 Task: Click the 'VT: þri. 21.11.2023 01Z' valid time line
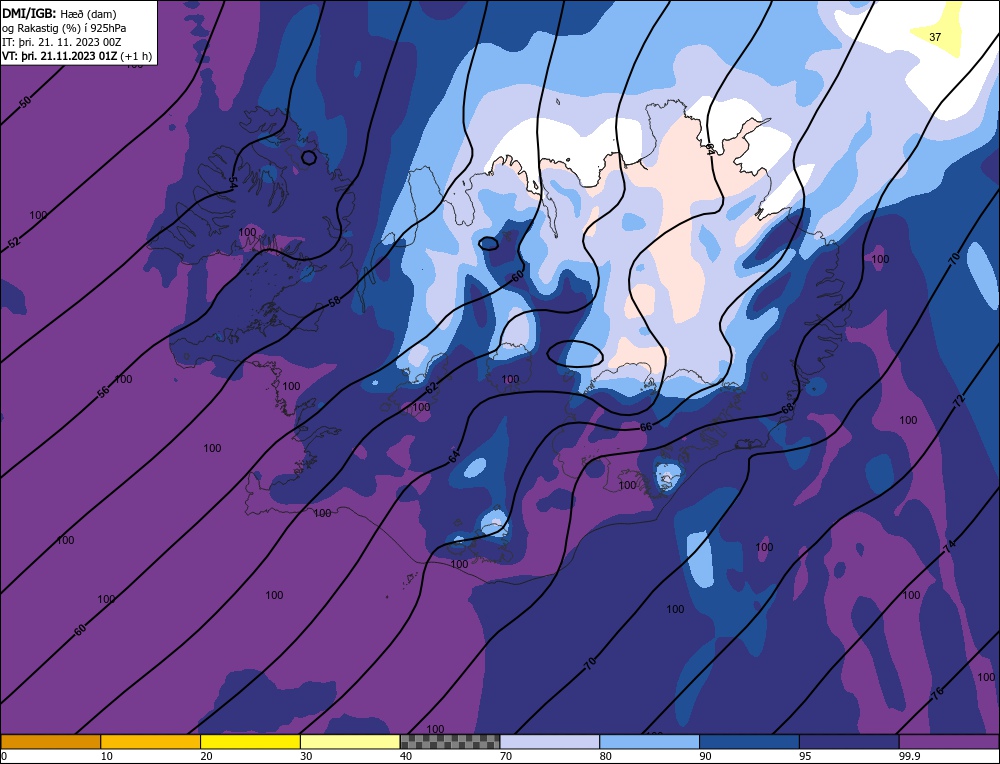tap(77, 56)
